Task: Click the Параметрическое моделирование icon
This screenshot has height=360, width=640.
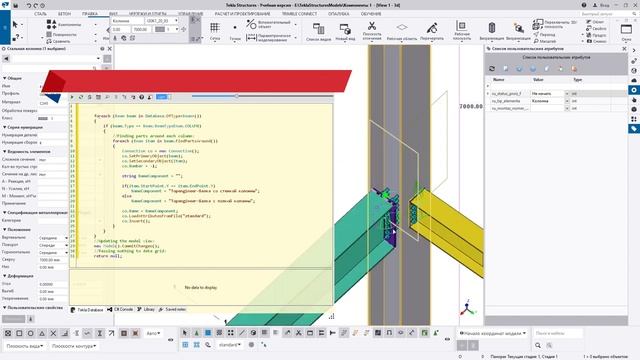Action: (x=251, y=38)
